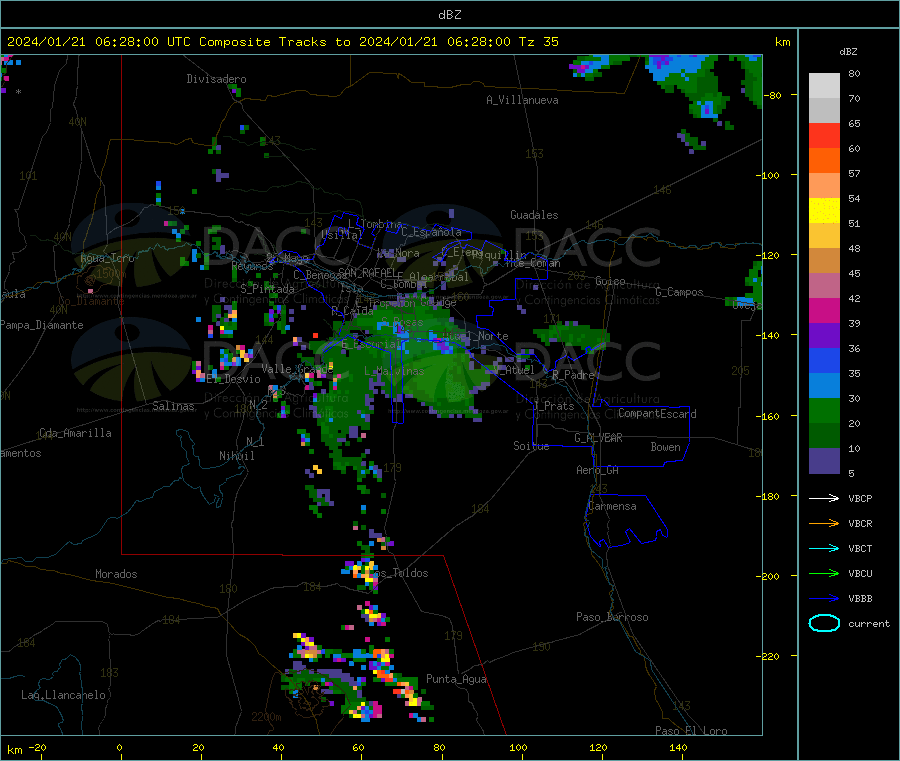Image resolution: width=900 pixels, height=761 pixels.
Task: Click the SAN_RAFAEL city label
Action: point(367,272)
